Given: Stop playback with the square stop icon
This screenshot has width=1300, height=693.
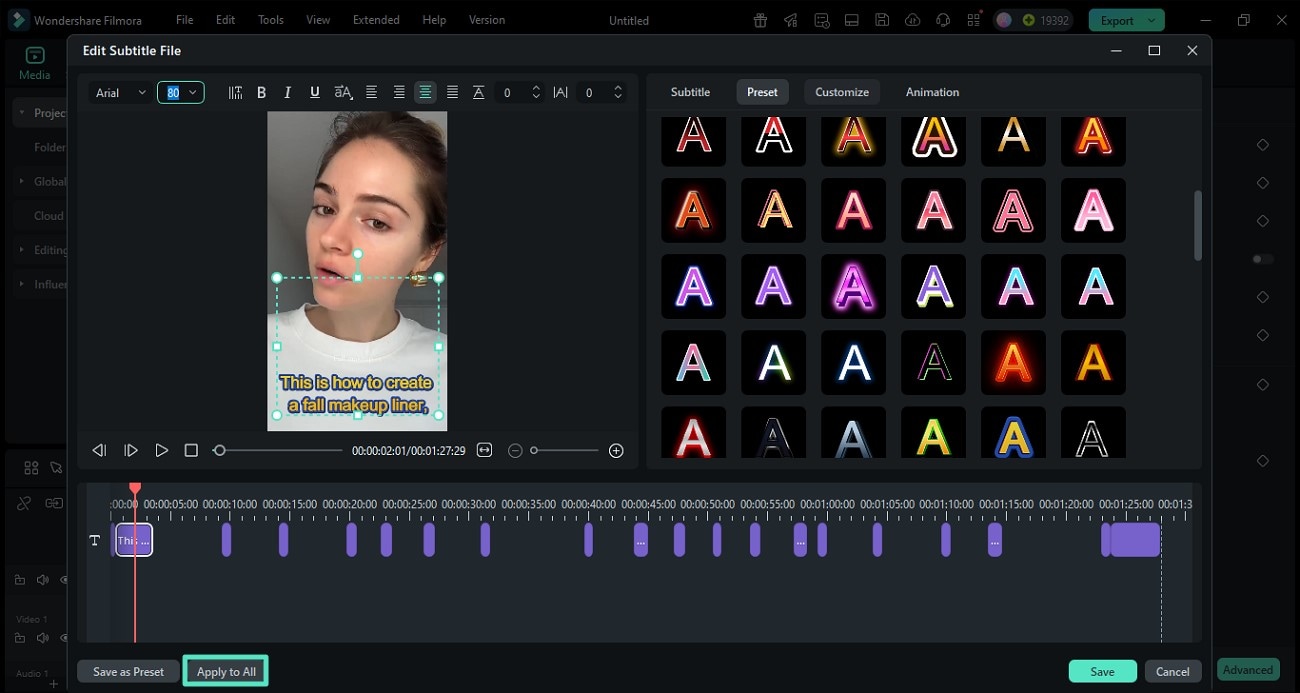Looking at the screenshot, I should click(x=191, y=451).
